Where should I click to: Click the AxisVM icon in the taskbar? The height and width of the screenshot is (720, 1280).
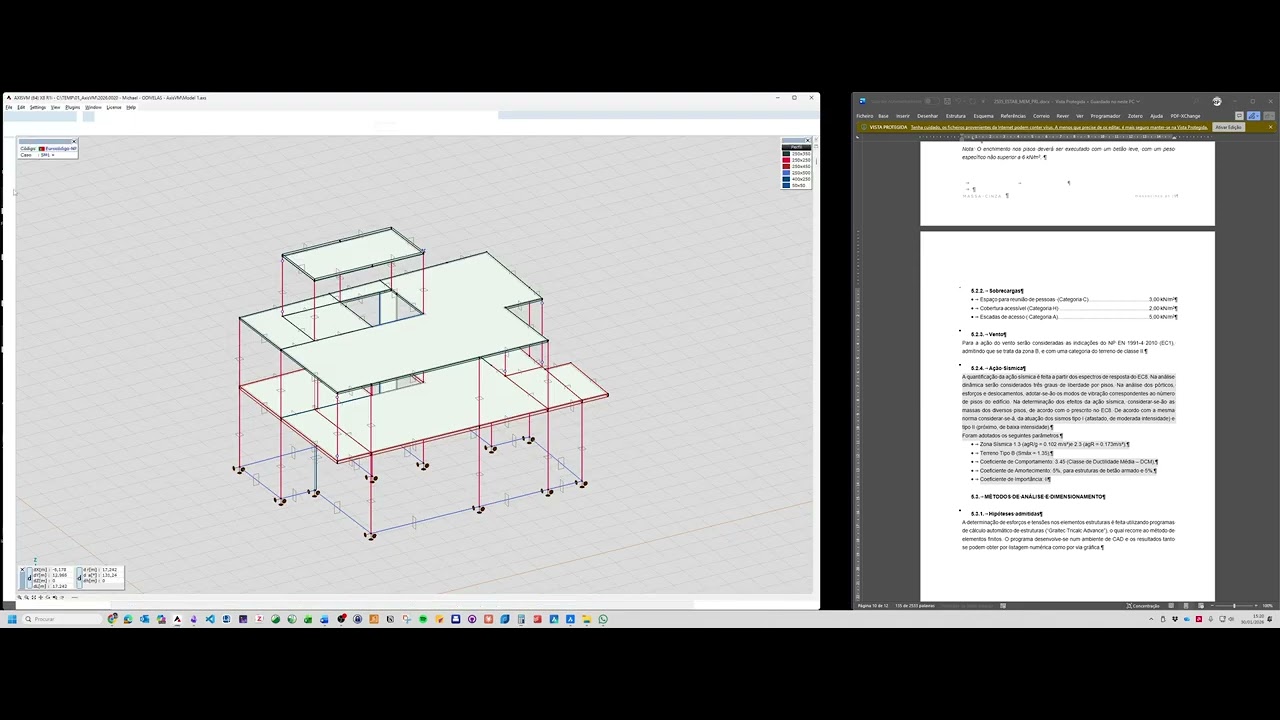pos(177,619)
